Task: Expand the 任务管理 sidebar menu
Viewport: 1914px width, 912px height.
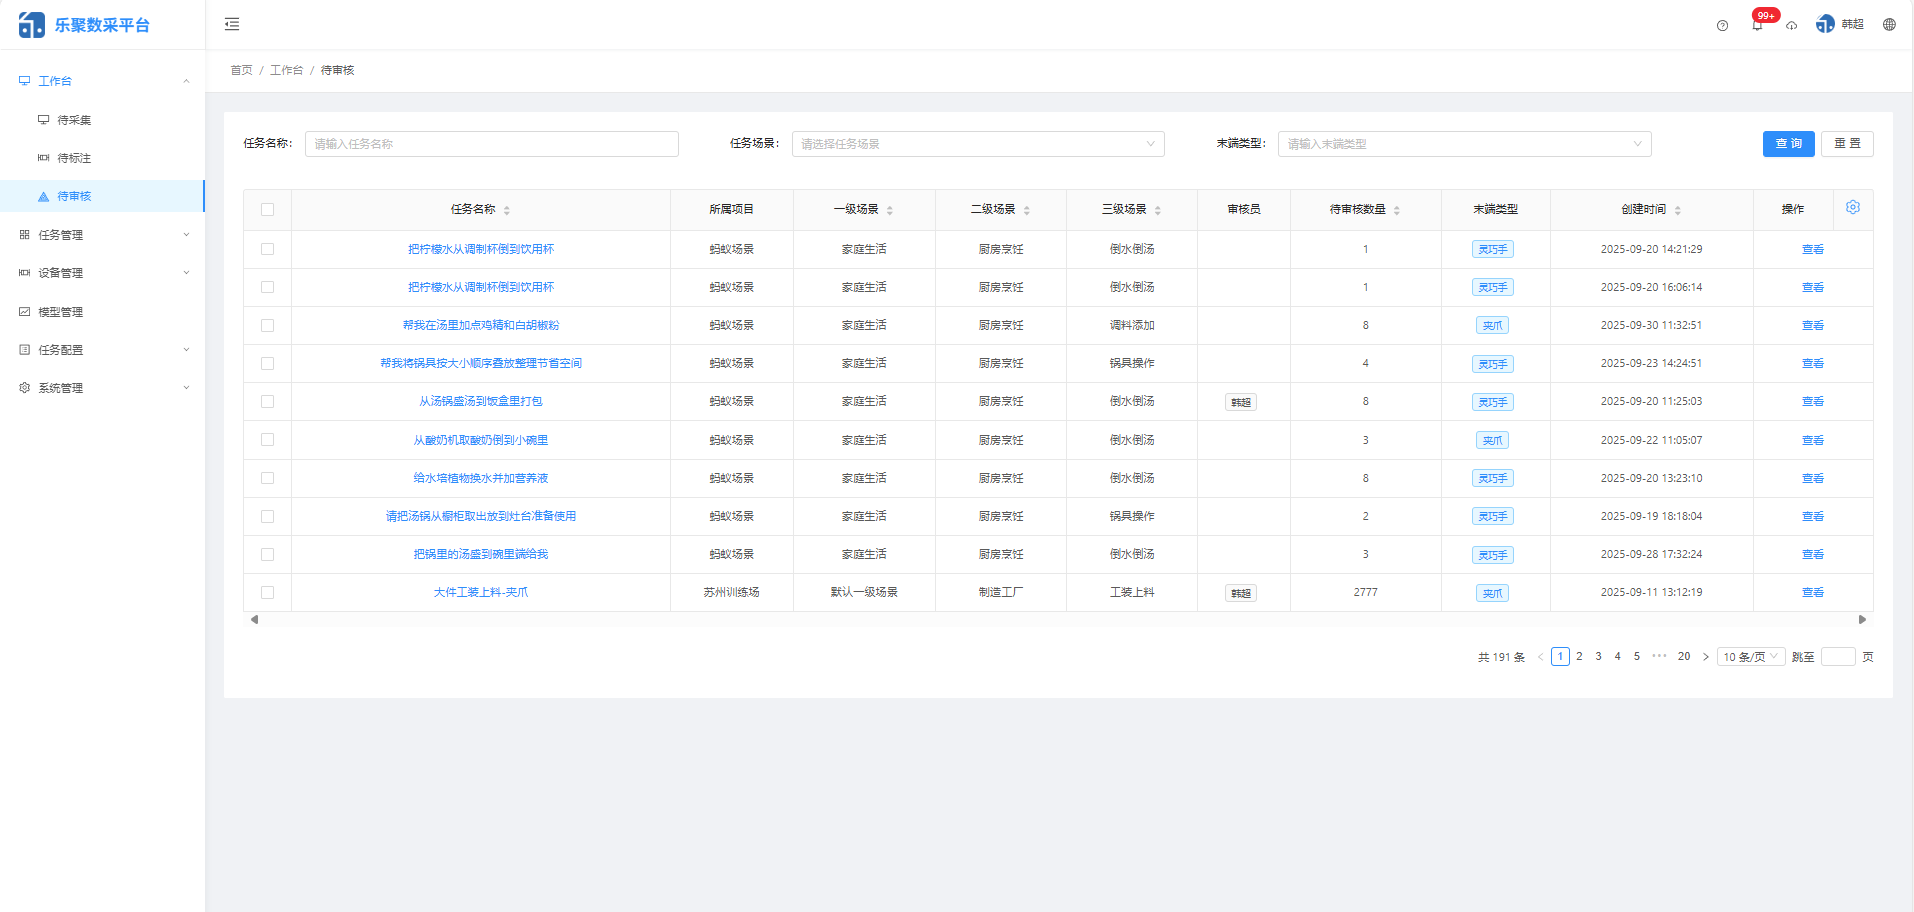Action: point(103,234)
